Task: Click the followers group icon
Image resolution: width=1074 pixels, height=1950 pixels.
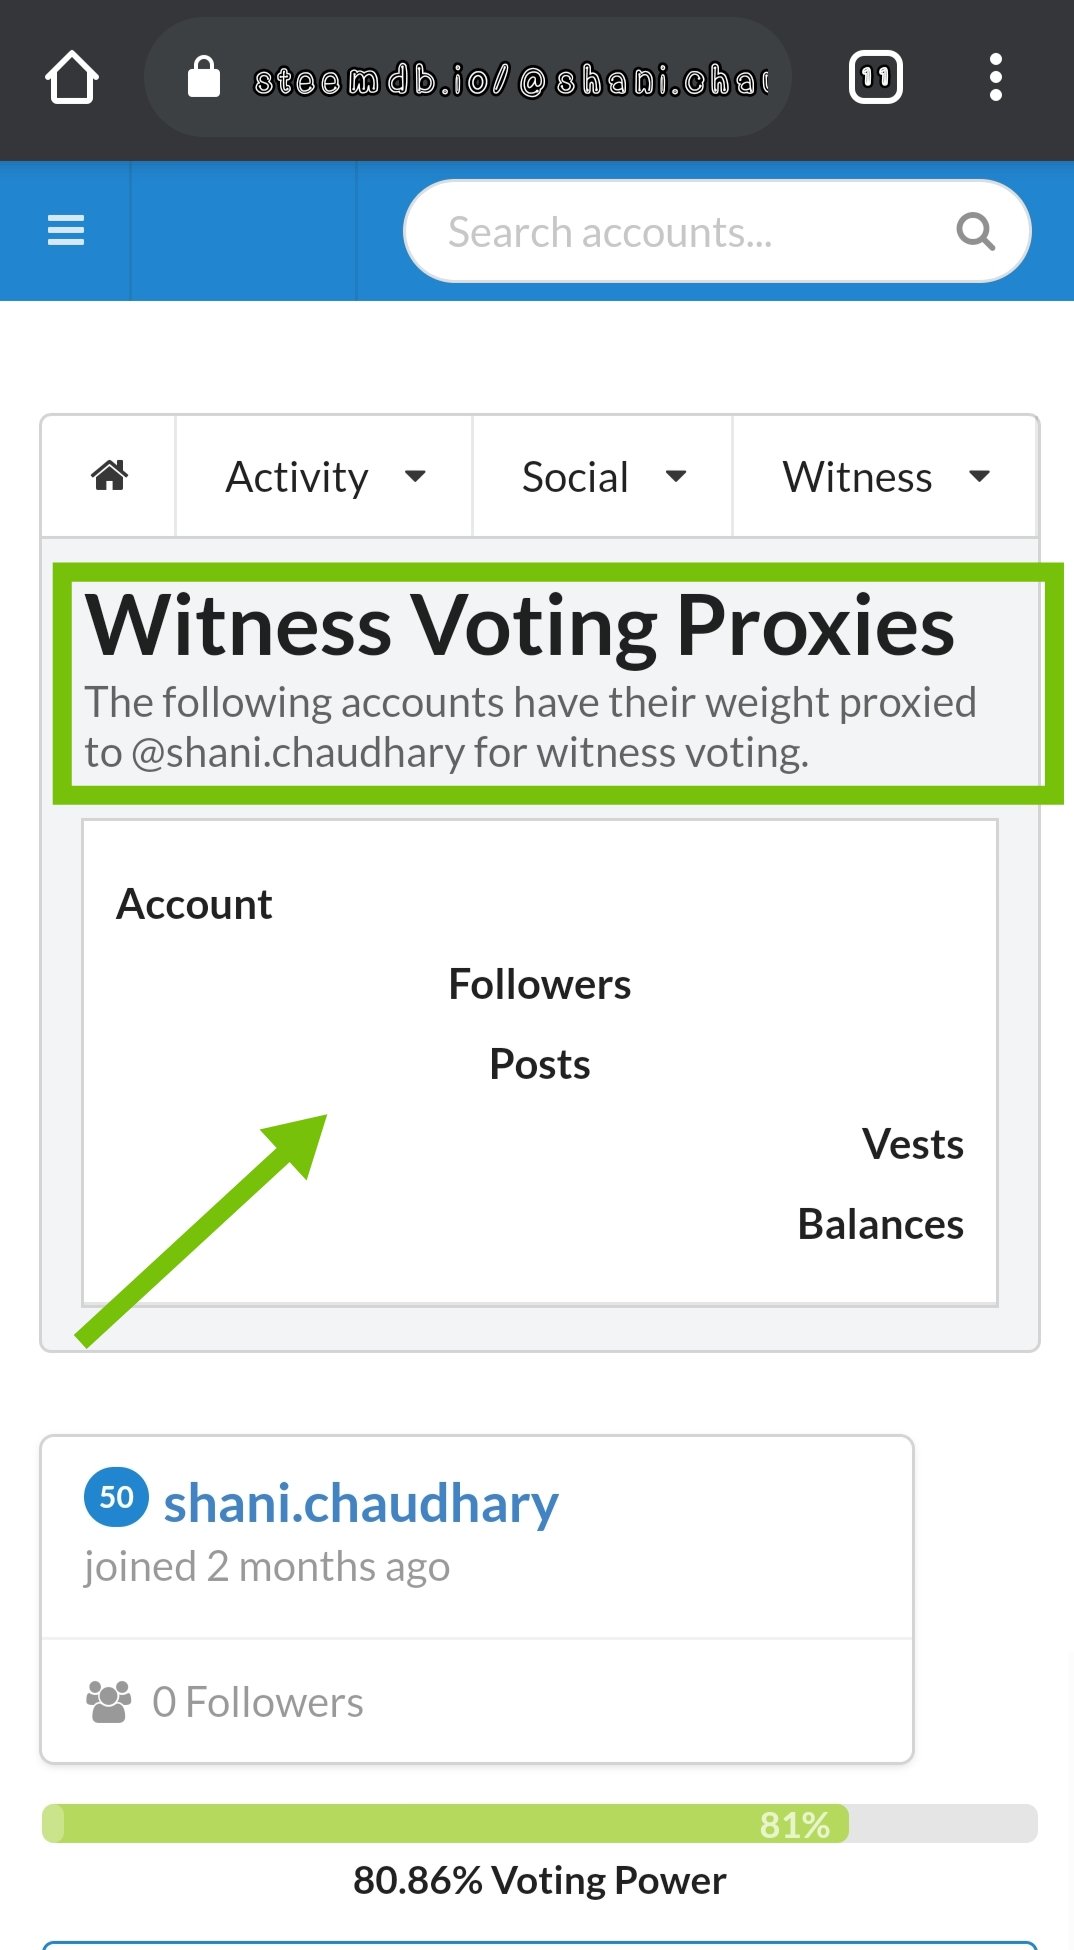Action: point(109,1701)
